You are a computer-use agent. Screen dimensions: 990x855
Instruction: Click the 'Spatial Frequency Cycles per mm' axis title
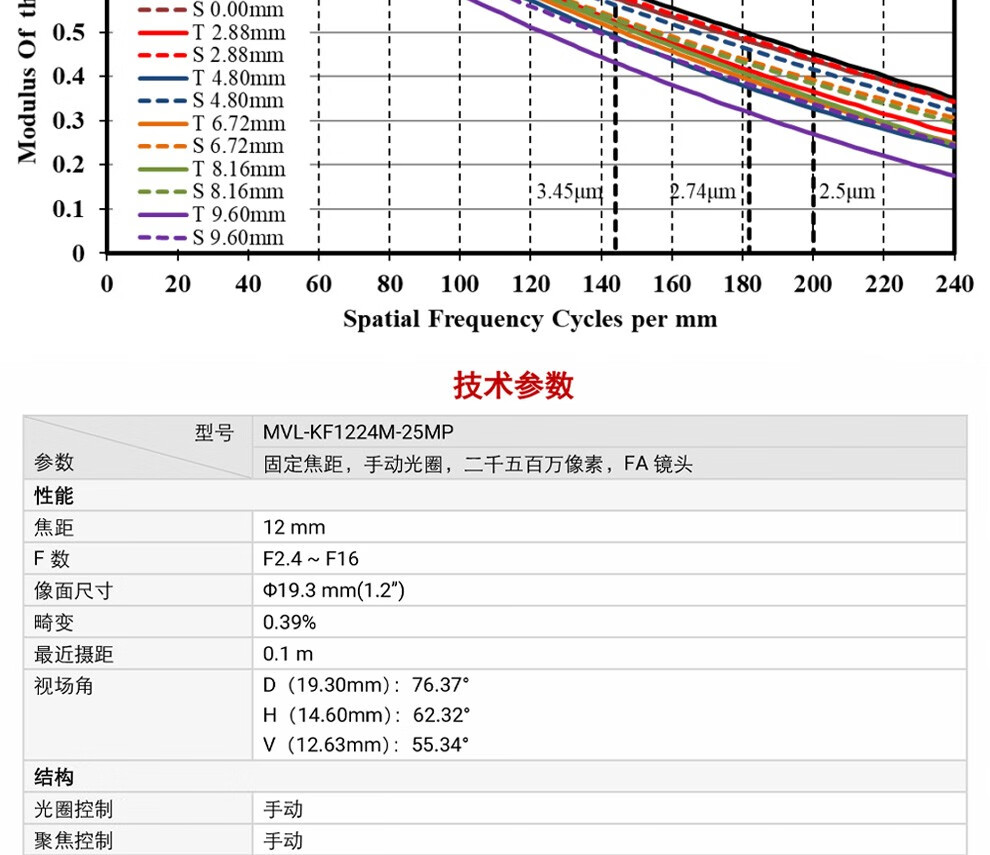click(530, 320)
